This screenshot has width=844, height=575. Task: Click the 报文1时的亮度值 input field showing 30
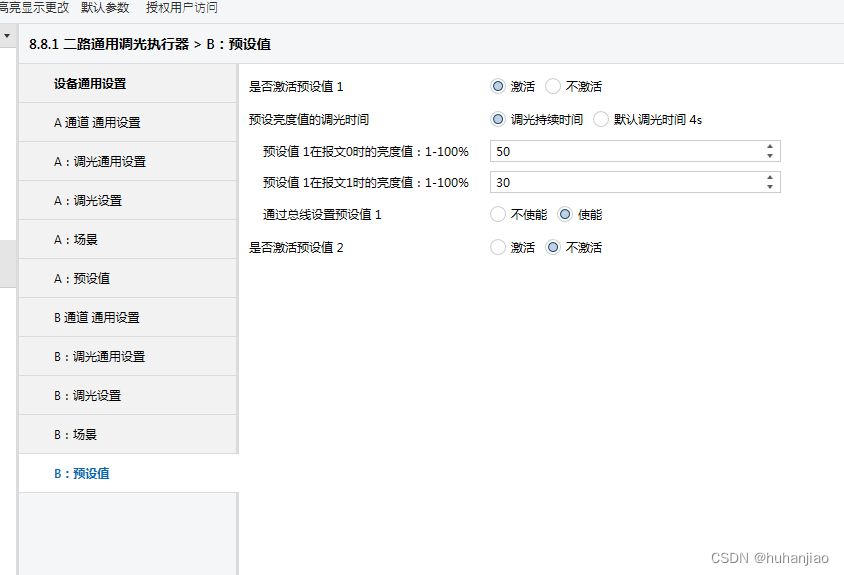pos(625,182)
